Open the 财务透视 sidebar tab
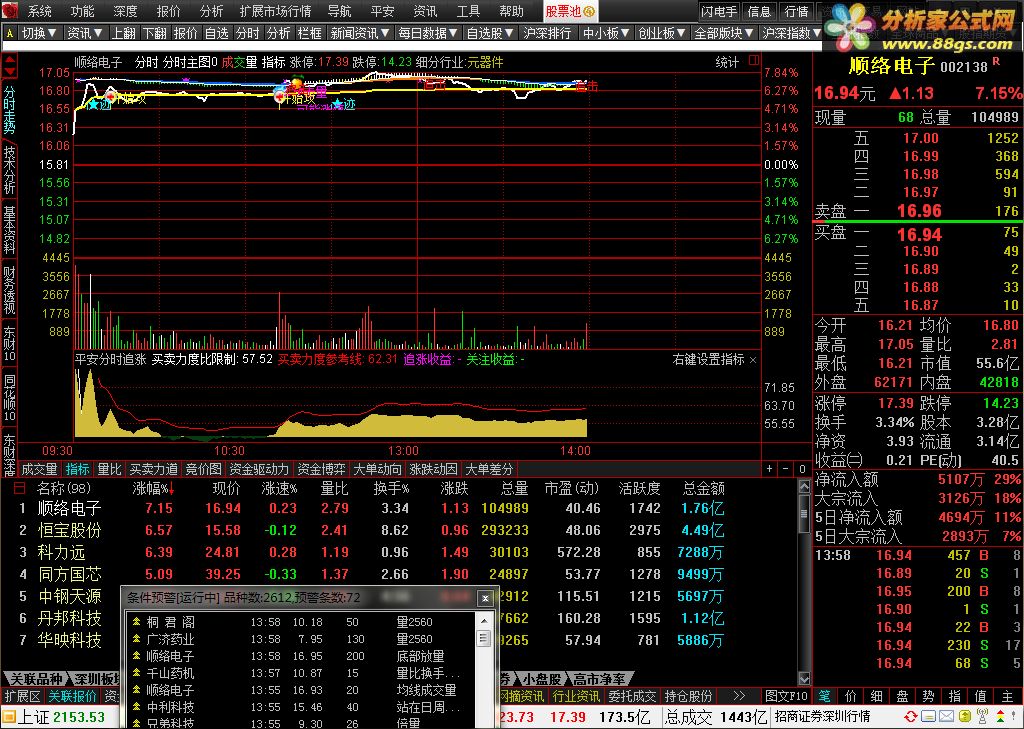 tap(9, 290)
